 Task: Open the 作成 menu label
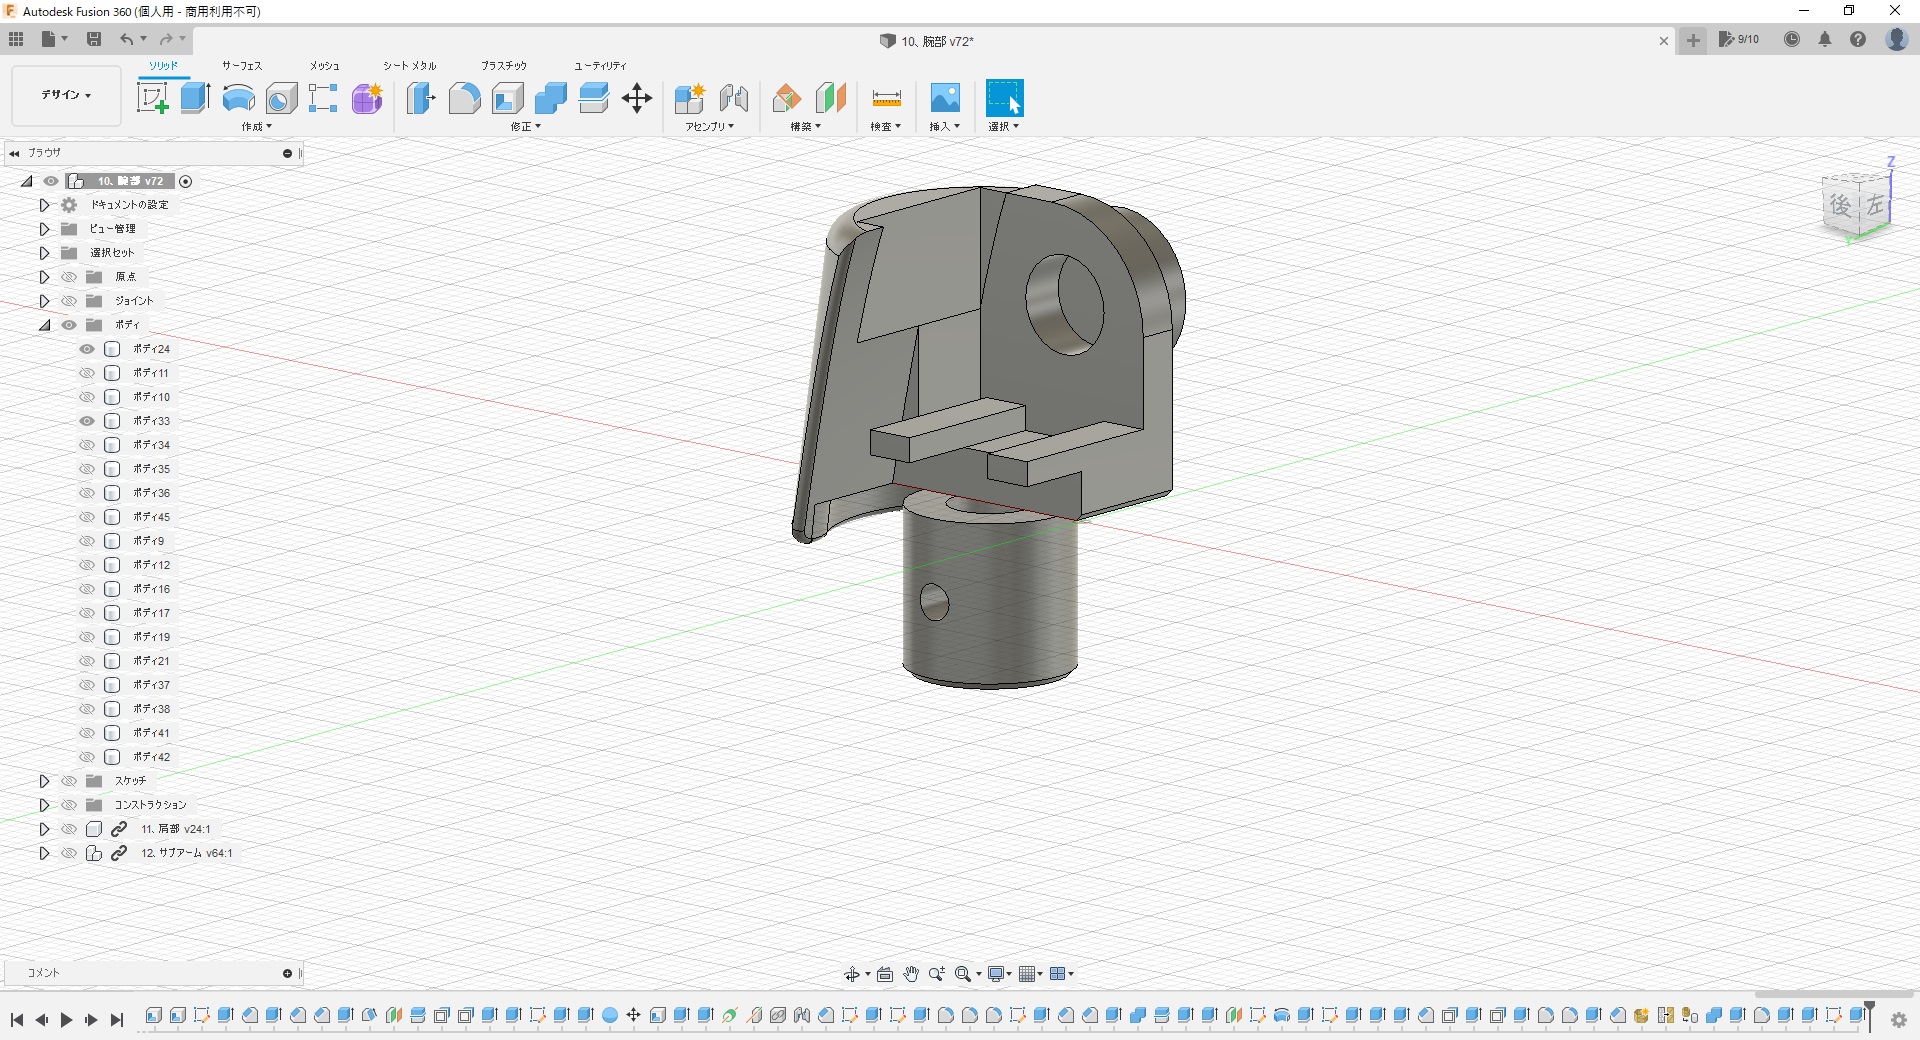pos(256,127)
